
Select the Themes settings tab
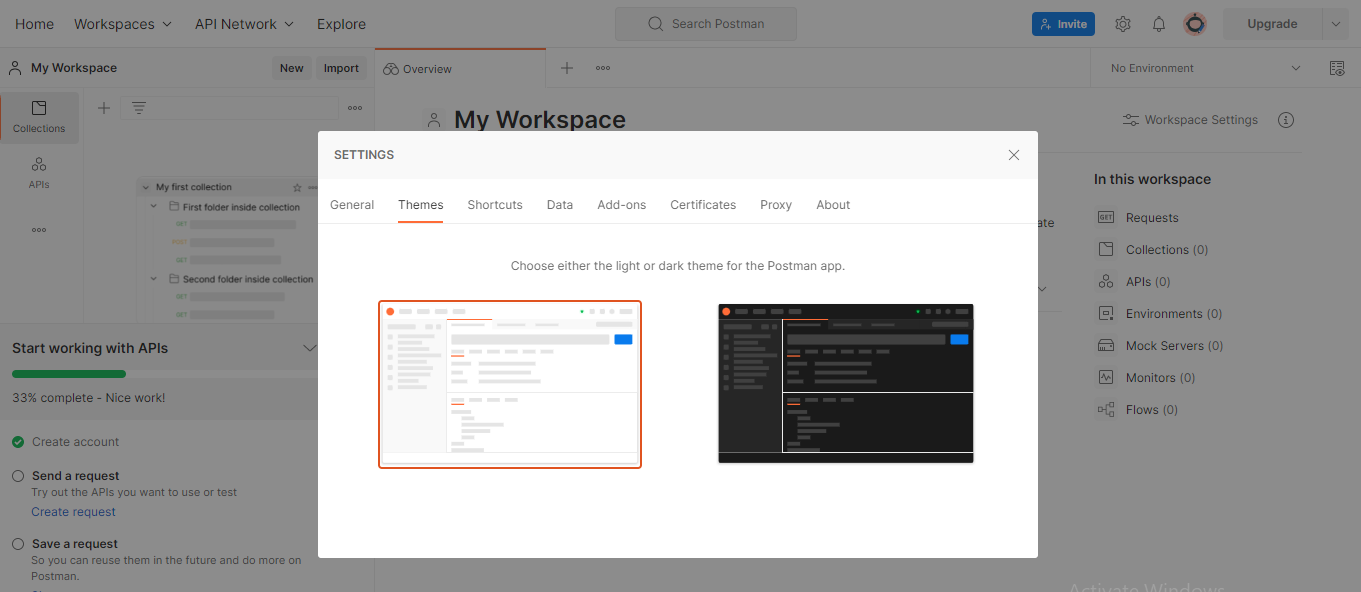(x=421, y=205)
